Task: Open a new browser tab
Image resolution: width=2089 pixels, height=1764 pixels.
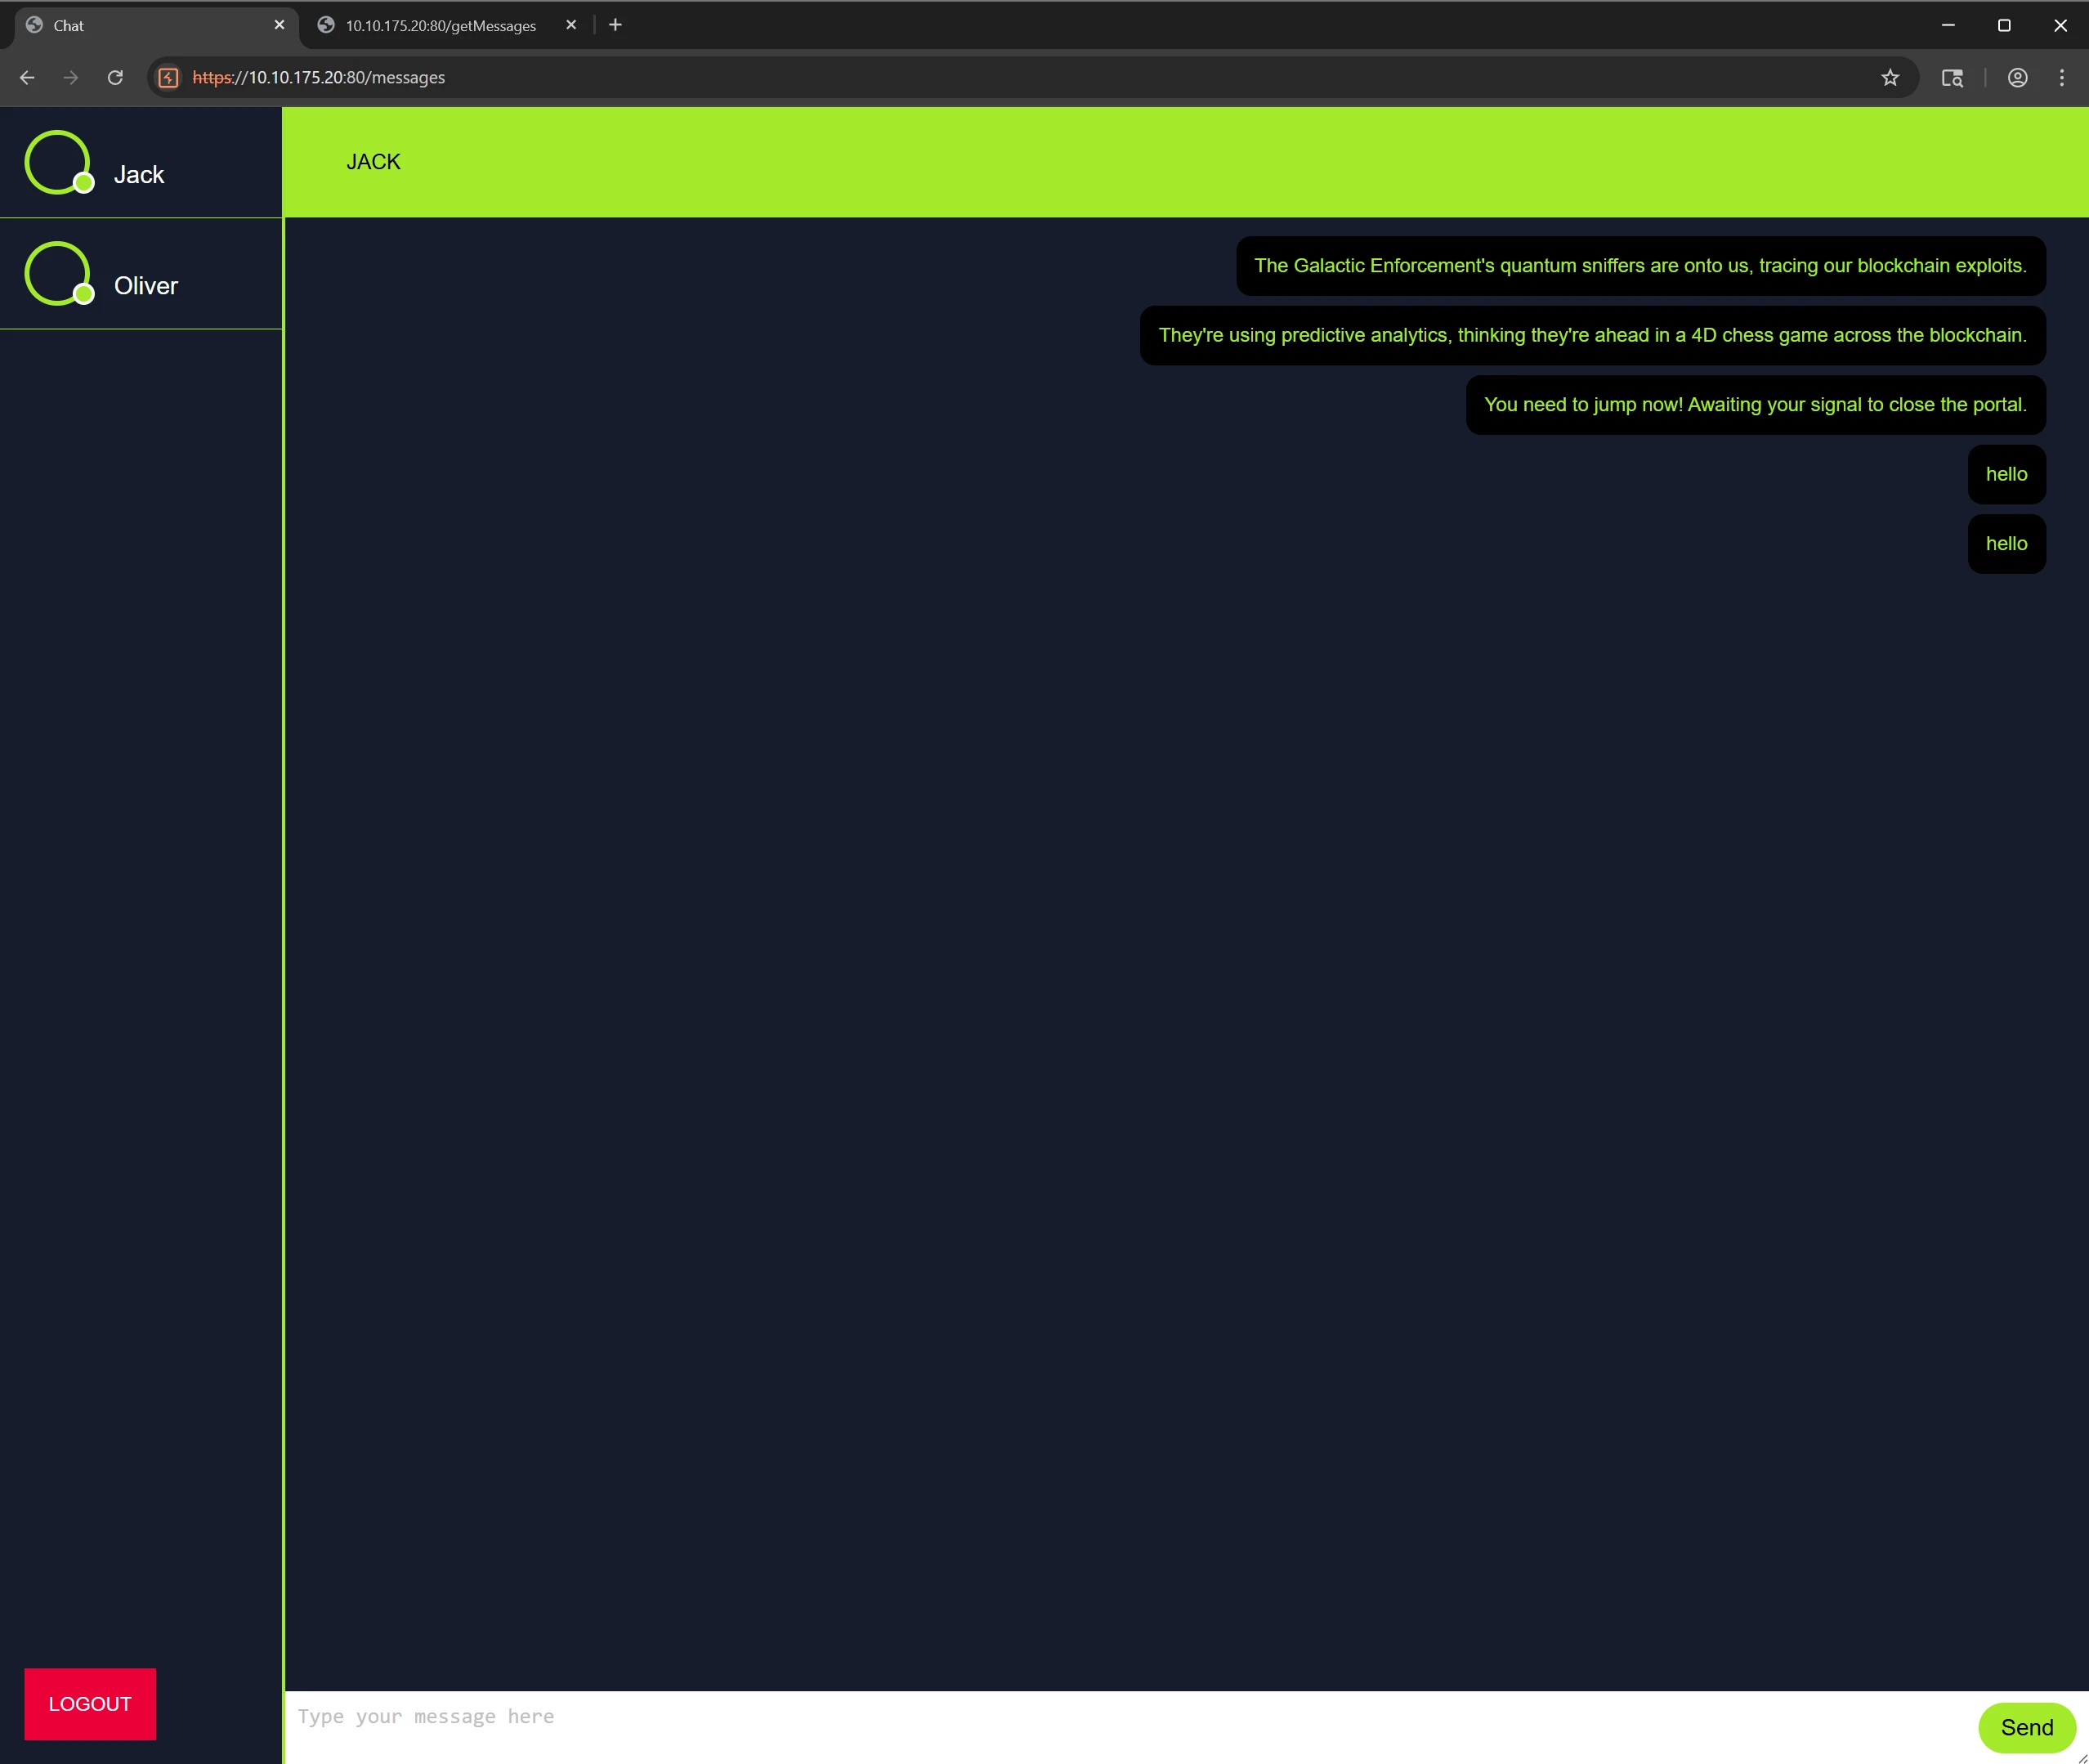Action: 615,25
